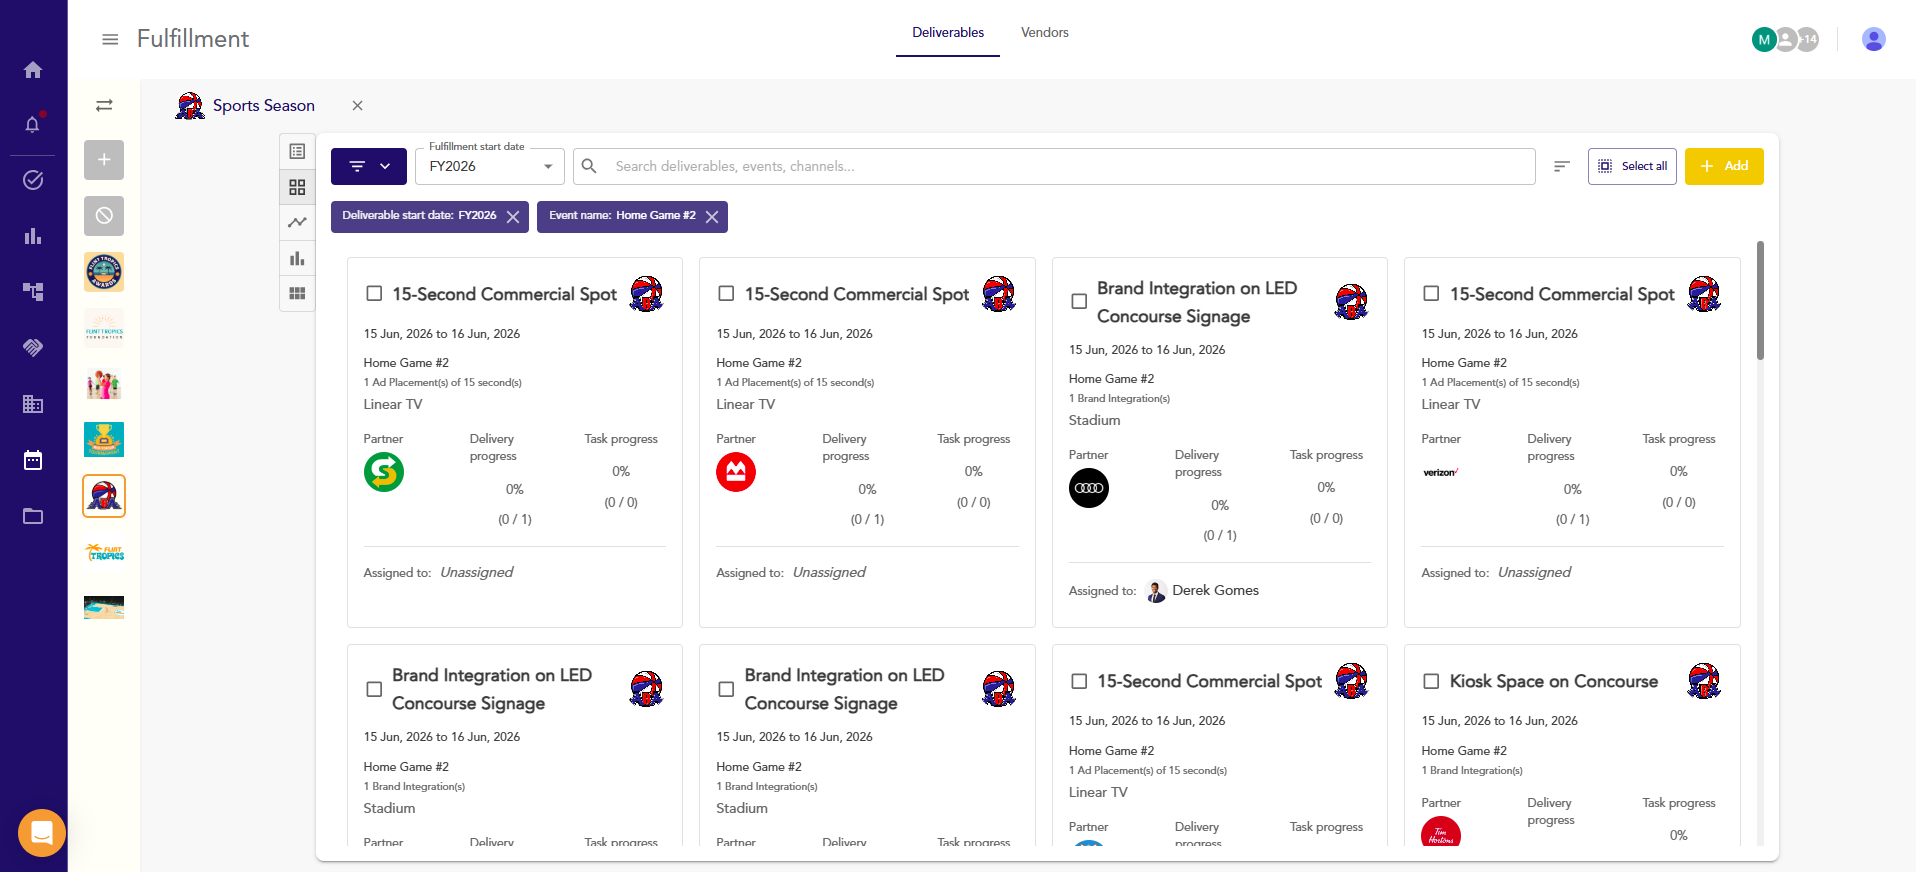Switch to Vendors tab
This screenshot has width=1916, height=872.
click(1045, 33)
